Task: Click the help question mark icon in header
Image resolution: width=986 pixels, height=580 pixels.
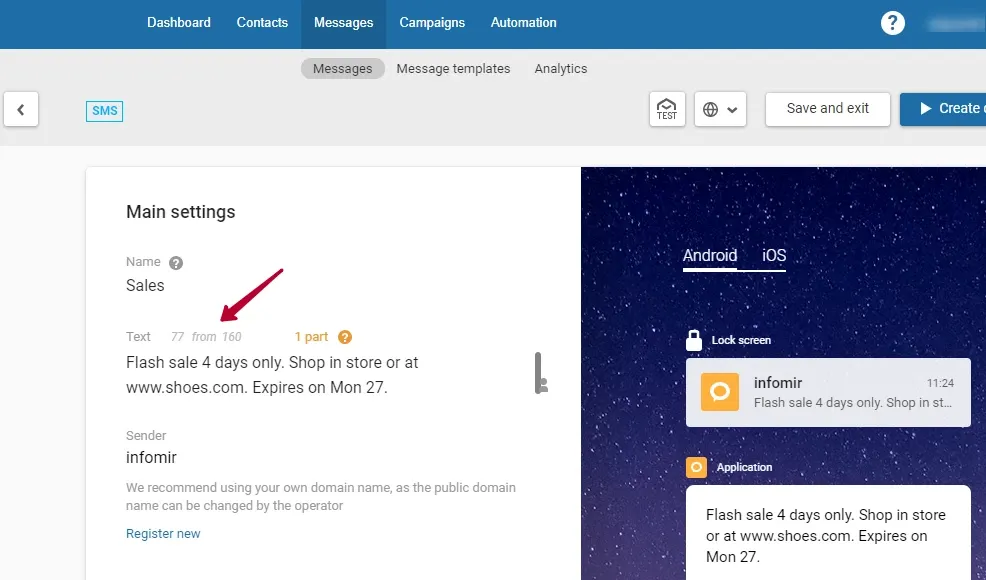Action: pos(892,23)
